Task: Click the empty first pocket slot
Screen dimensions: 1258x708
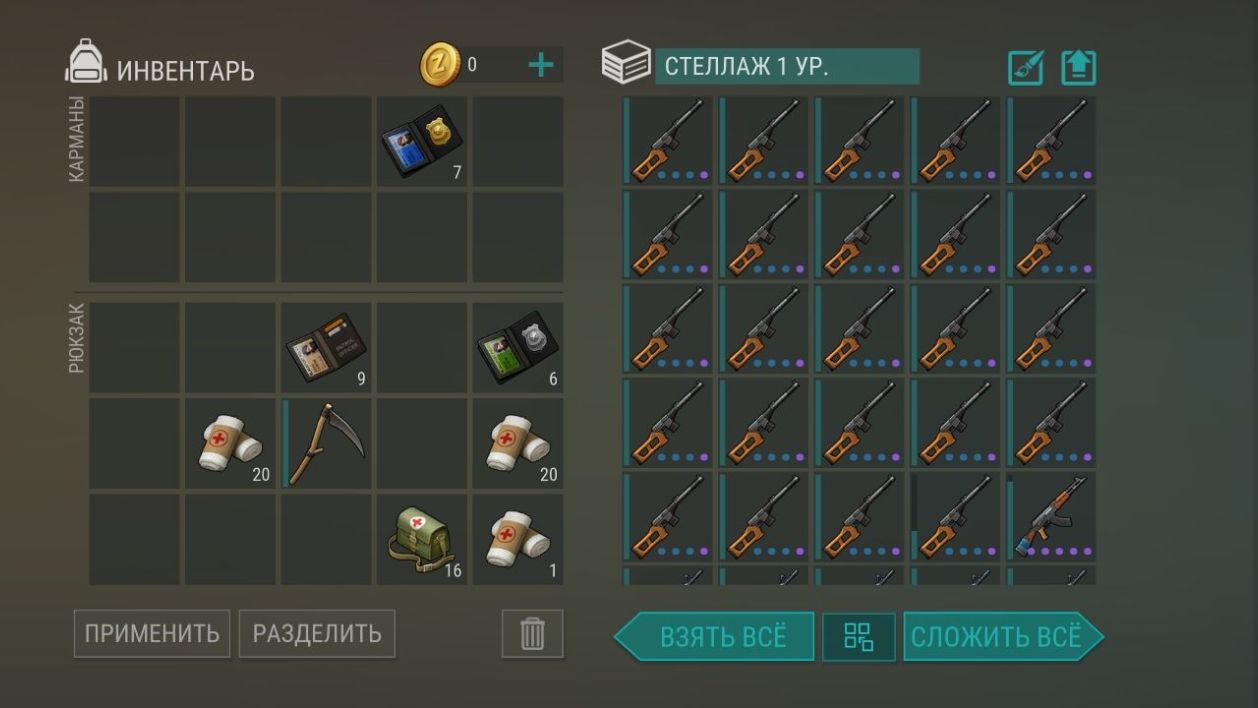Action: tap(134, 141)
